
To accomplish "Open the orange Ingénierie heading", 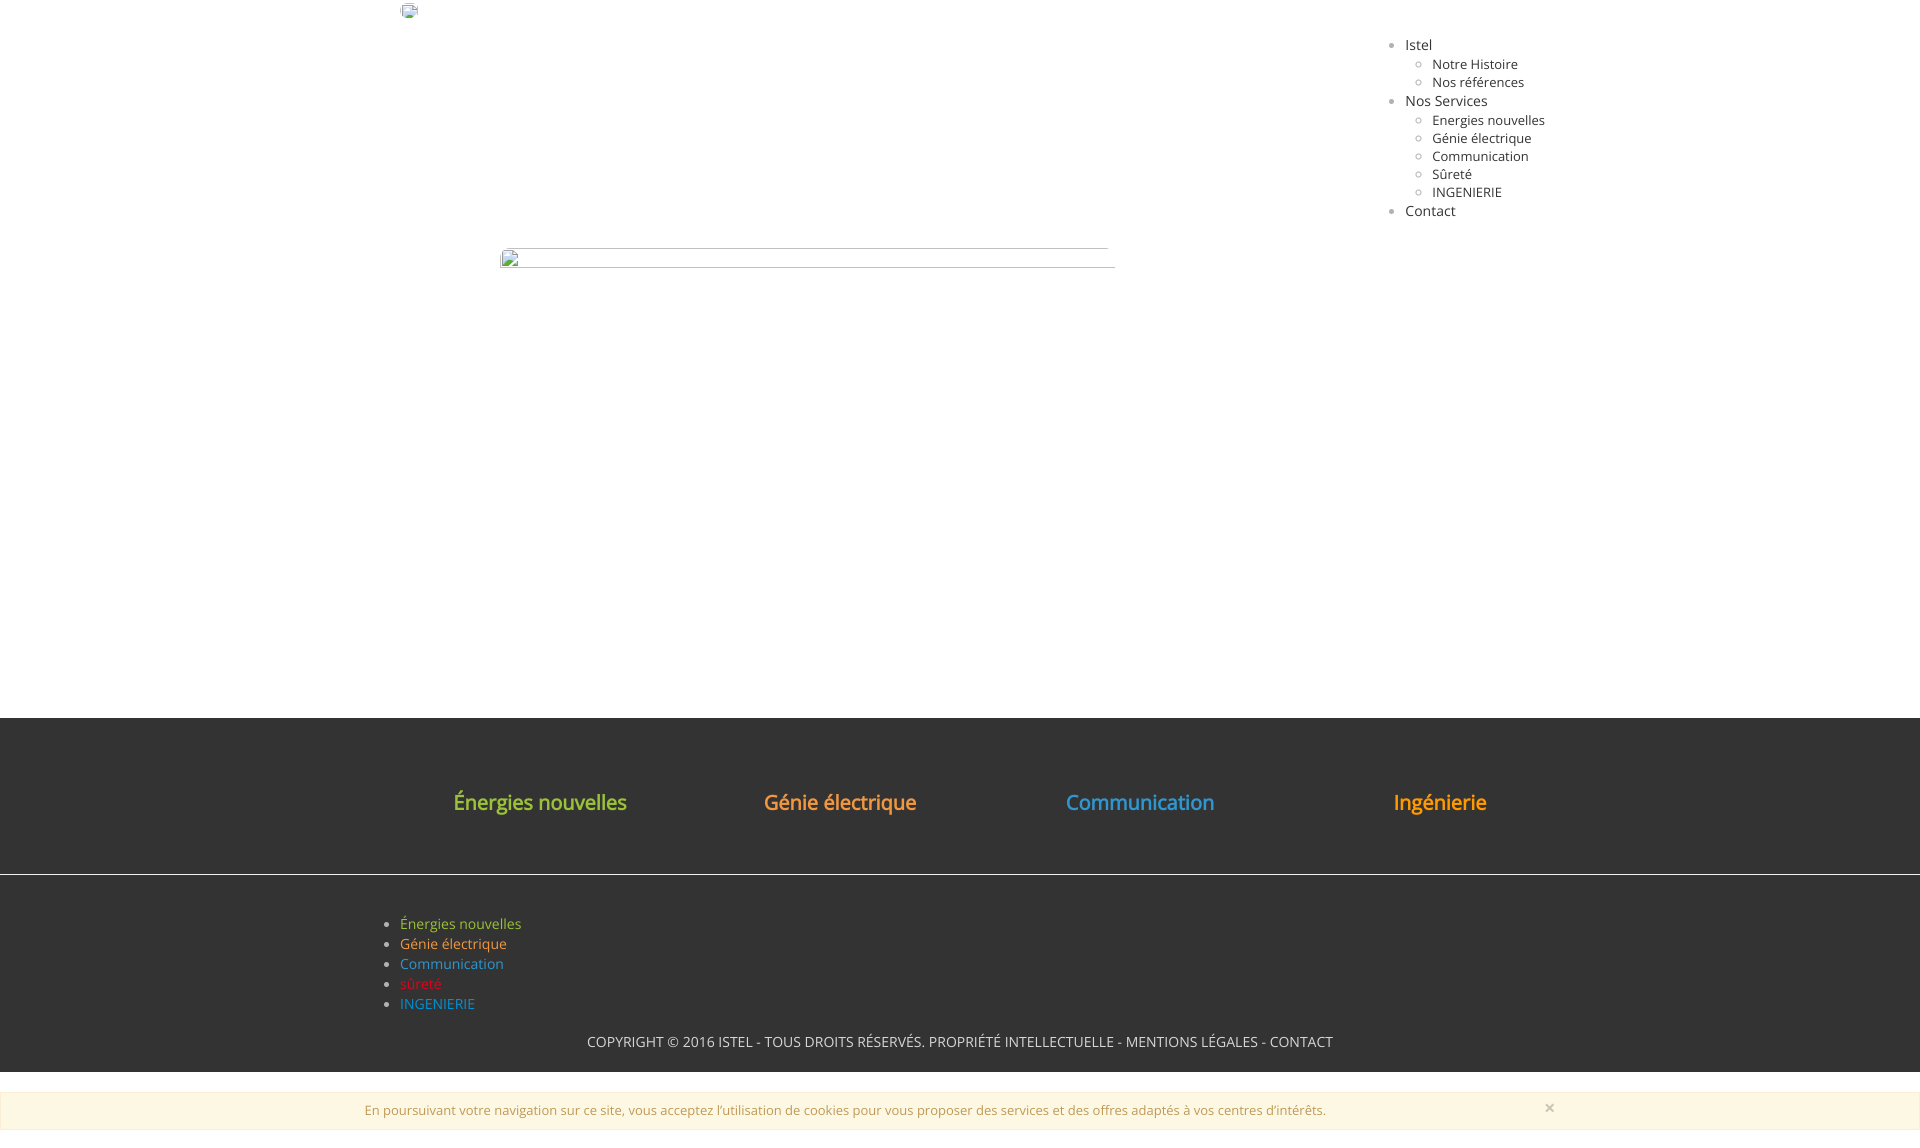I will pyautogui.click(x=1440, y=802).
